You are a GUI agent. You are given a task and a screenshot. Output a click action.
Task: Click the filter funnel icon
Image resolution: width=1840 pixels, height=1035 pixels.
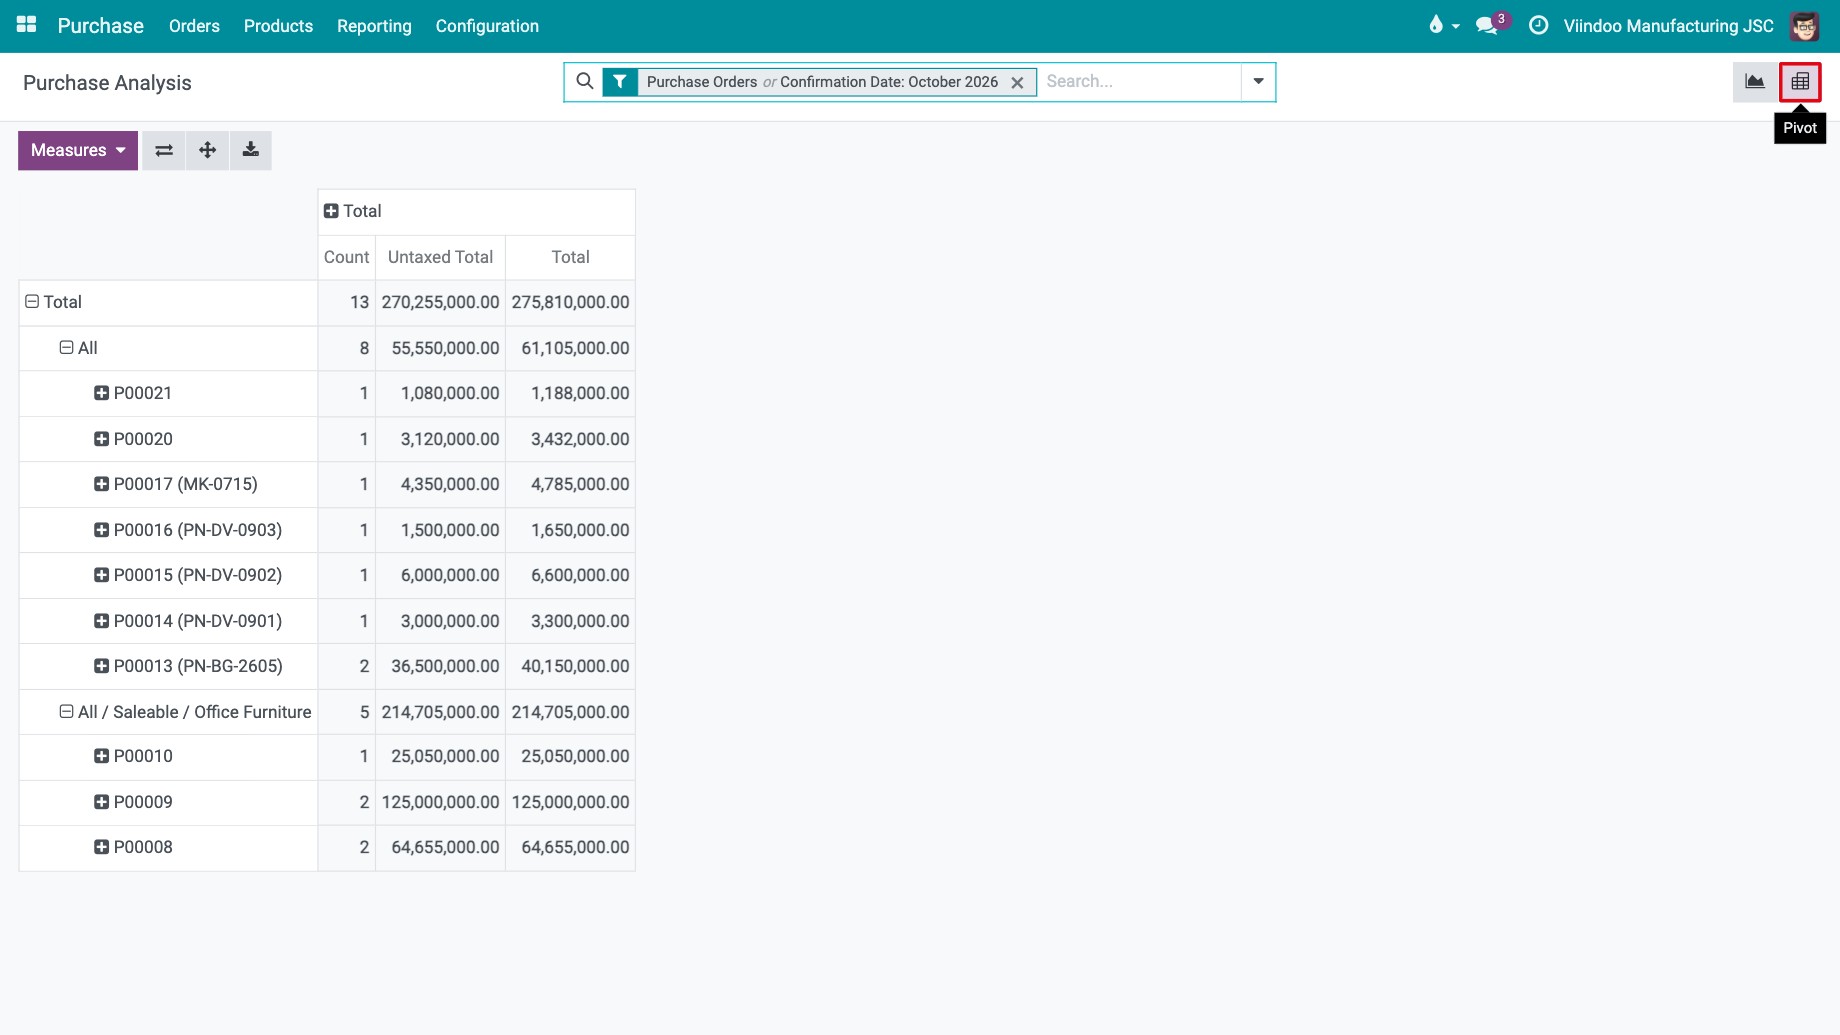tap(620, 82)
